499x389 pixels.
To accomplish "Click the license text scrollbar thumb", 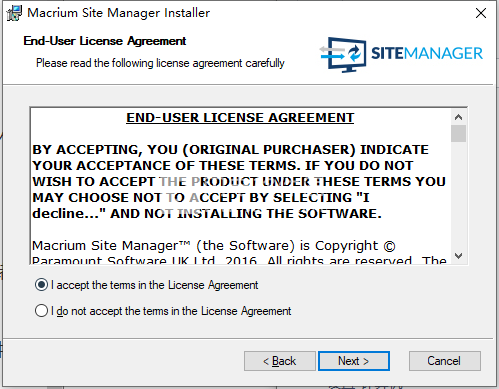I will (x=458, y=133).
